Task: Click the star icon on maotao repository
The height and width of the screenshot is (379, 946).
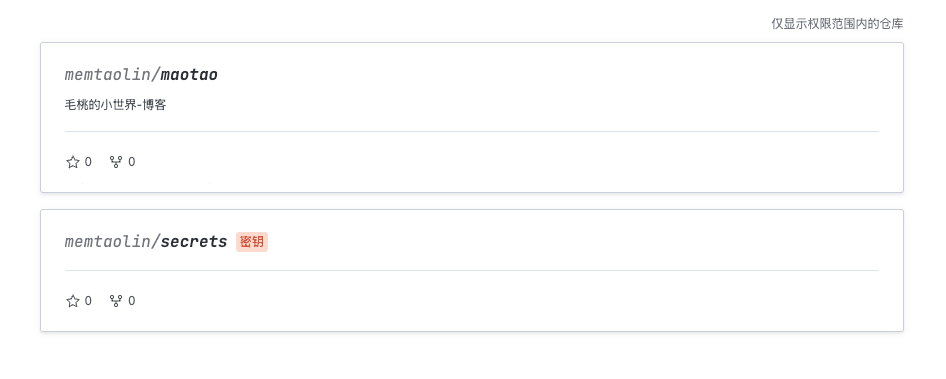Action: pyautogui.click(x=73, y=162)
